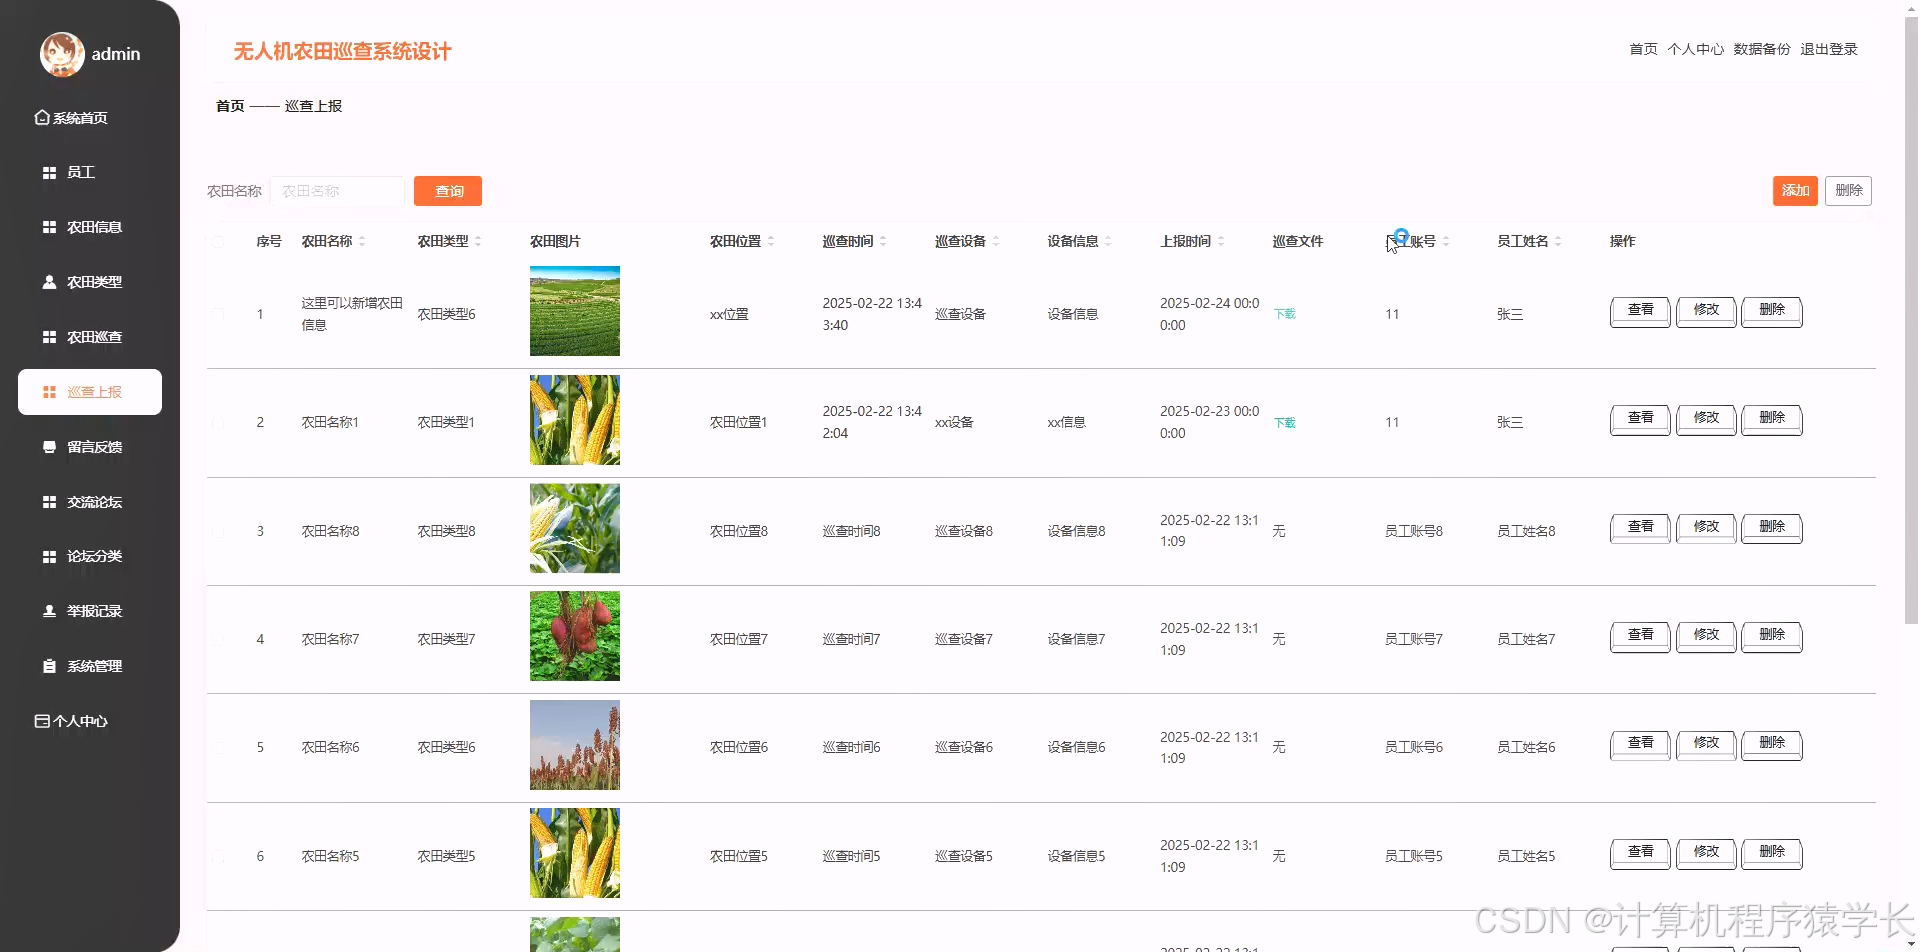Click the 设备信息7 cell
Image resolution: width=1920 pixels, height=952 pixels.
[1076, 639]
